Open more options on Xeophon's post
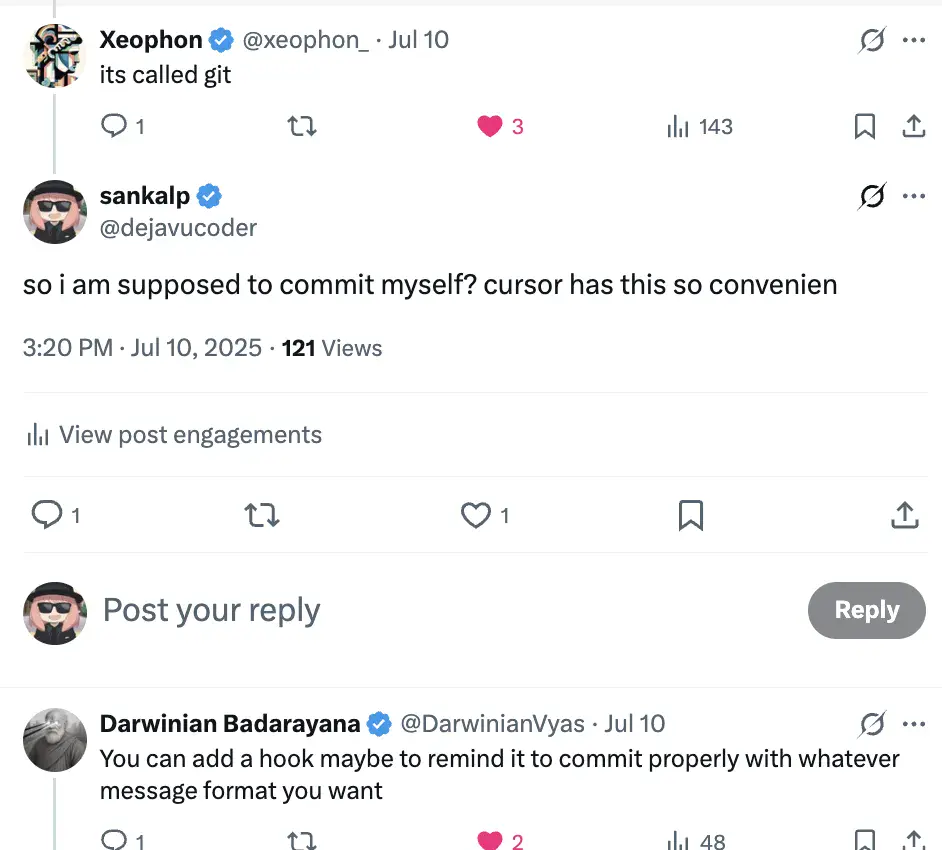 point(913,41)
